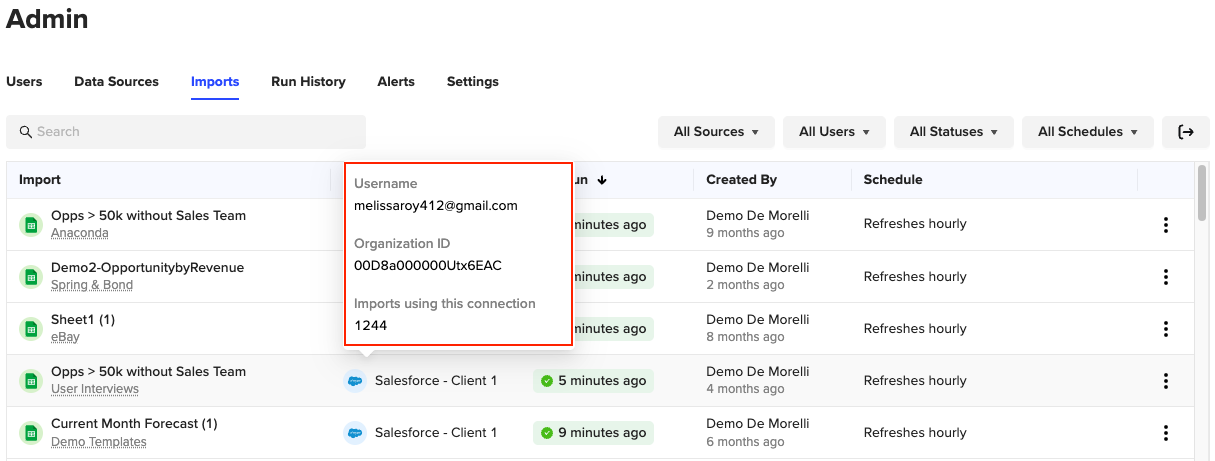Viewport: 1215px width, 461px height.
Task: Open three-dot menu for eBay import row
Action: click(1166, 329)
